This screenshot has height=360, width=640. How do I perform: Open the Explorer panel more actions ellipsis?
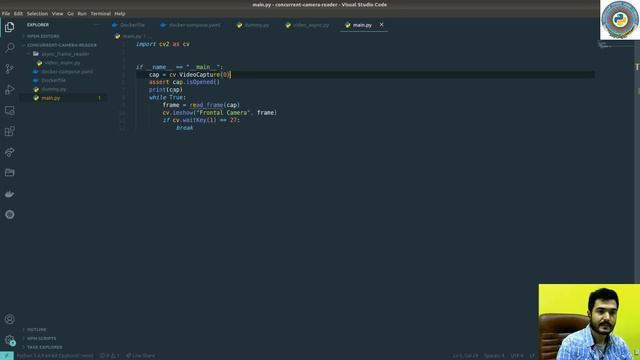tap(97, 25)
